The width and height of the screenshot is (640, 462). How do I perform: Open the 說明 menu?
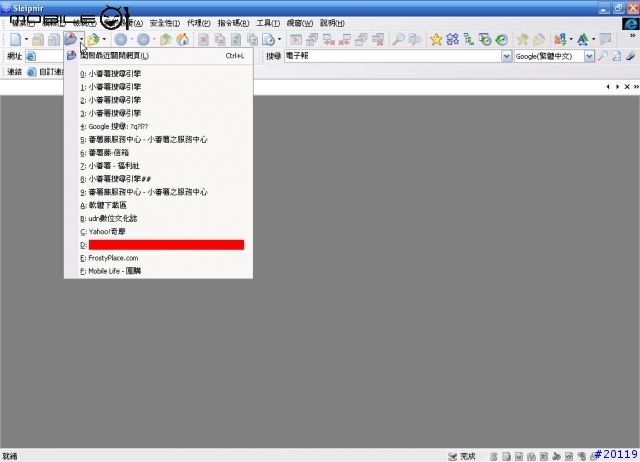tap(332, 23)
